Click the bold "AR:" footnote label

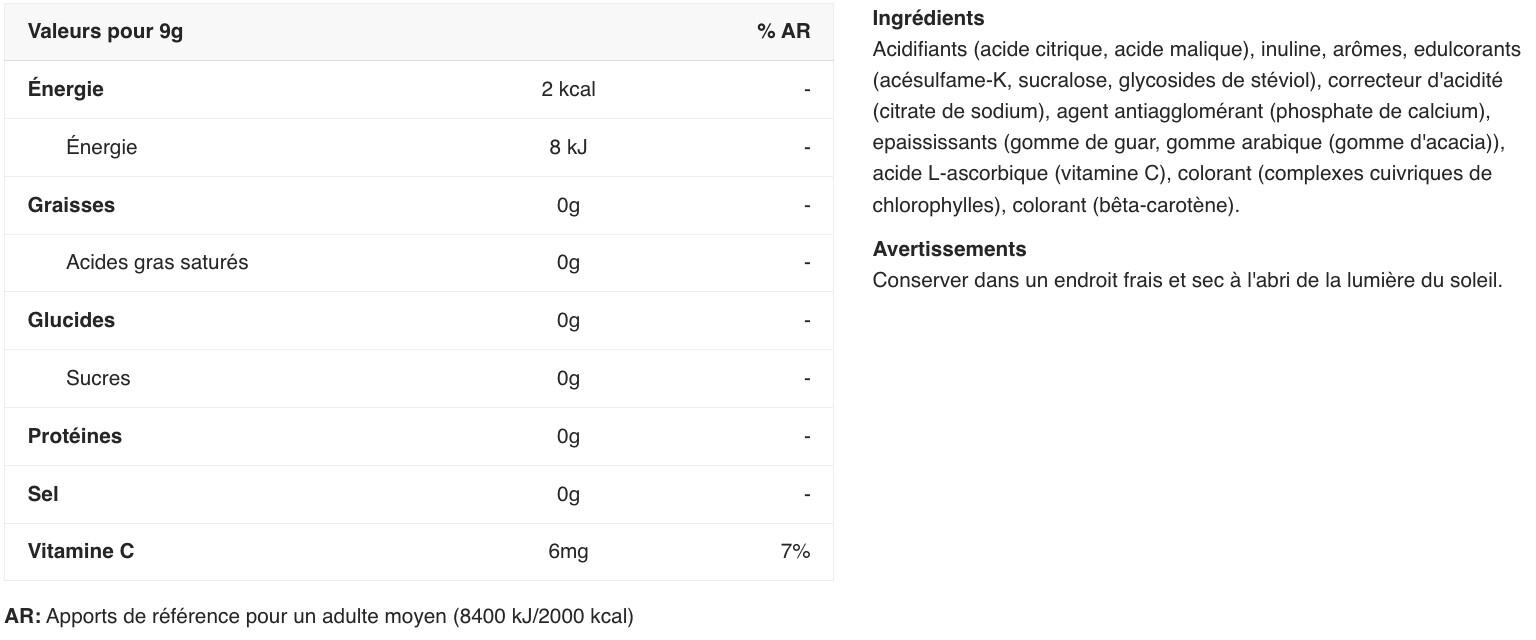click(x=23, y=616)
